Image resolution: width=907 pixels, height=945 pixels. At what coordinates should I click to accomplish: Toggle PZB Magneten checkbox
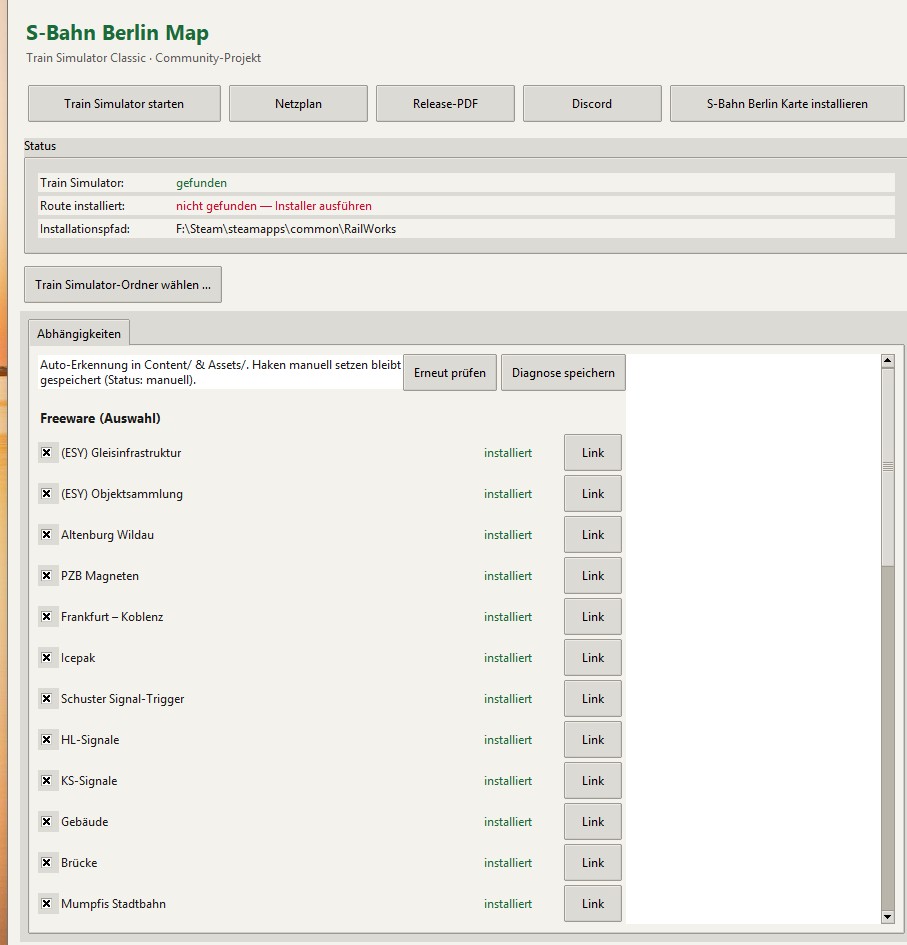46,576
